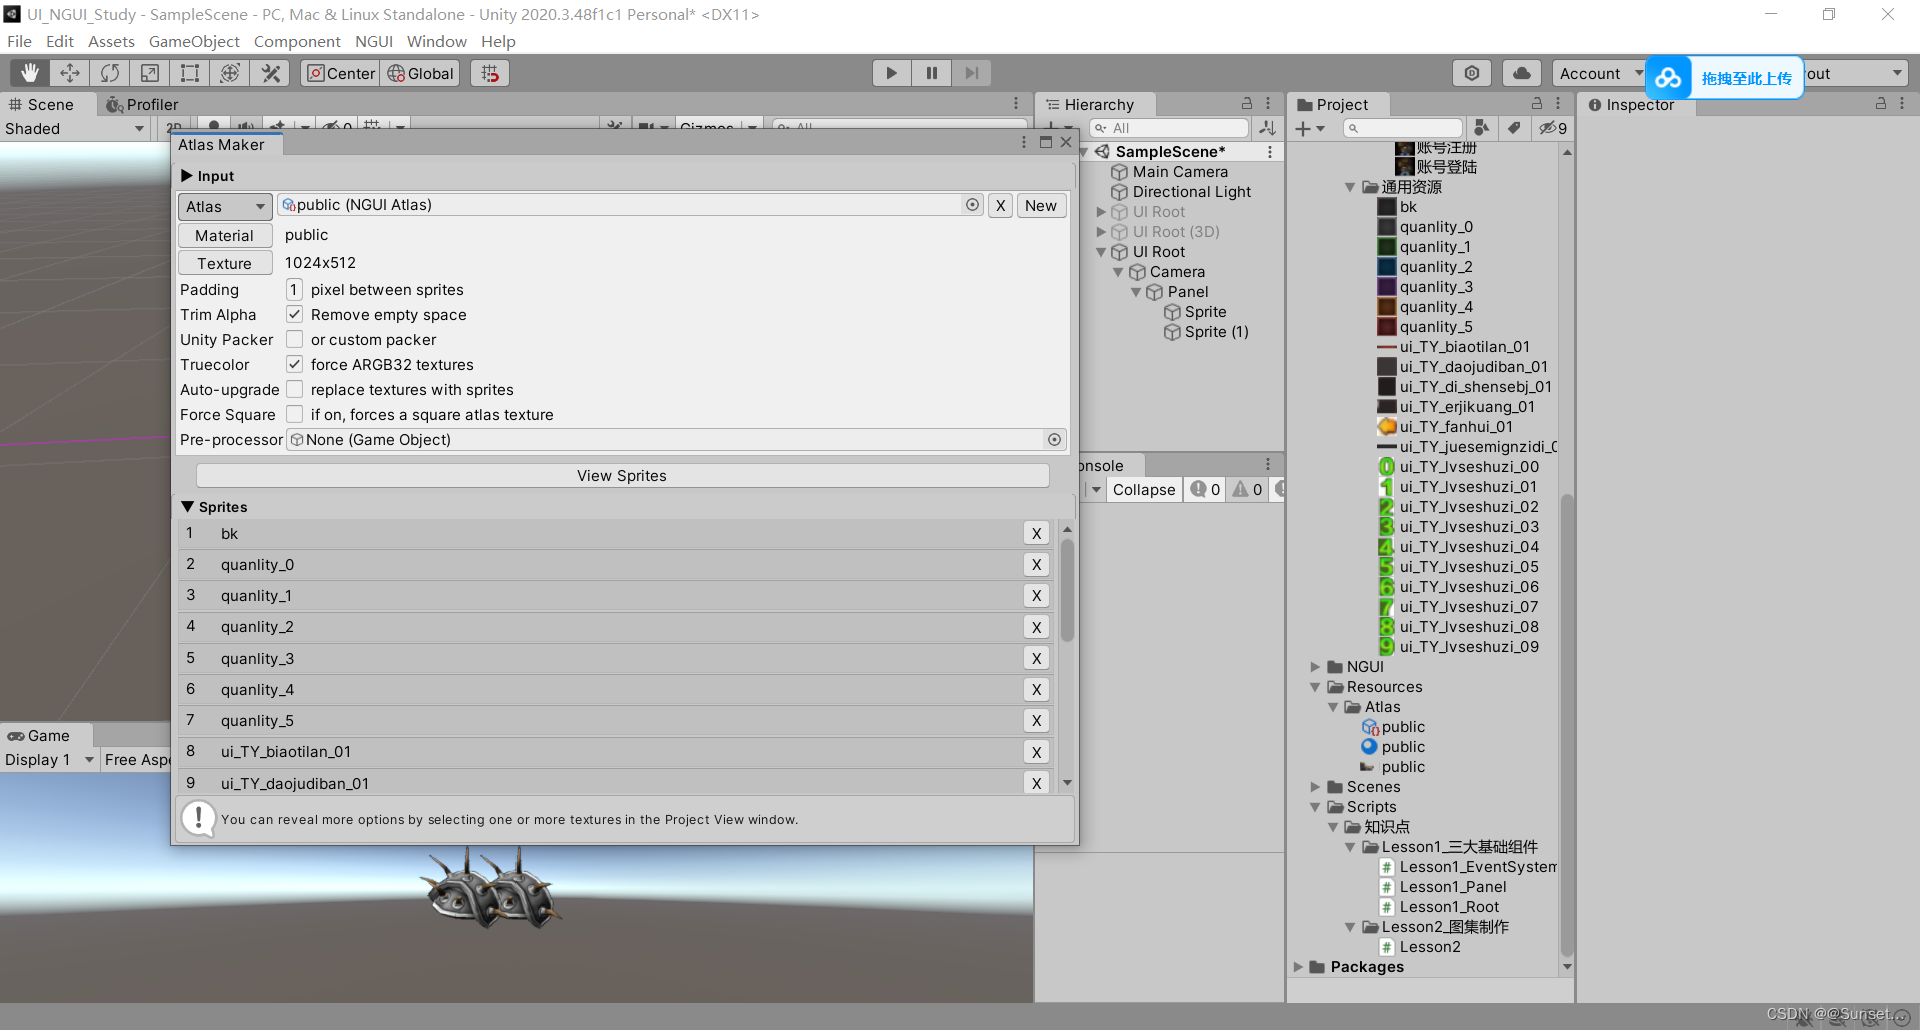
Task: Click the Padding value field
Action: point(294,290)
